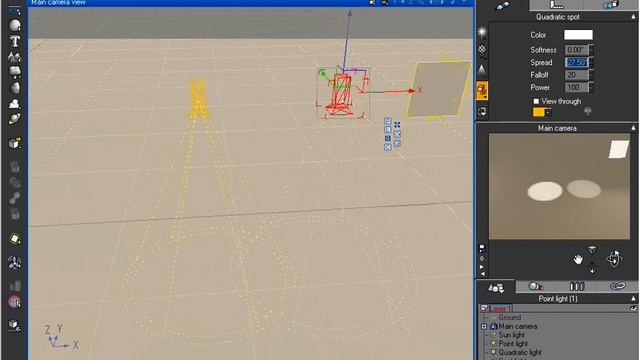Click the antenna icon next to the orange swatch
The width and height of the screenshot is (640, 360).
pos(587,111)
